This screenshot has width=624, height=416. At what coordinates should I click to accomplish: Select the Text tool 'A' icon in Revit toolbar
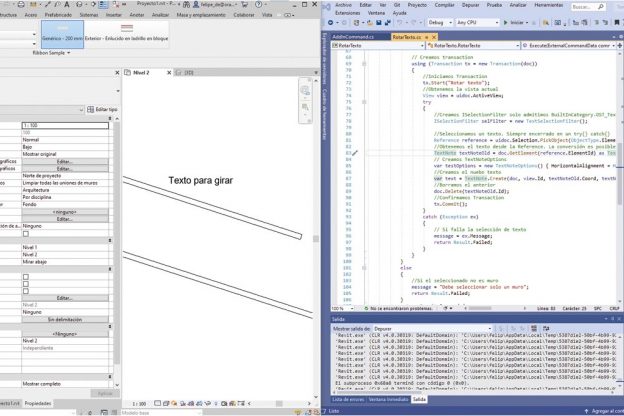[66, 4]
